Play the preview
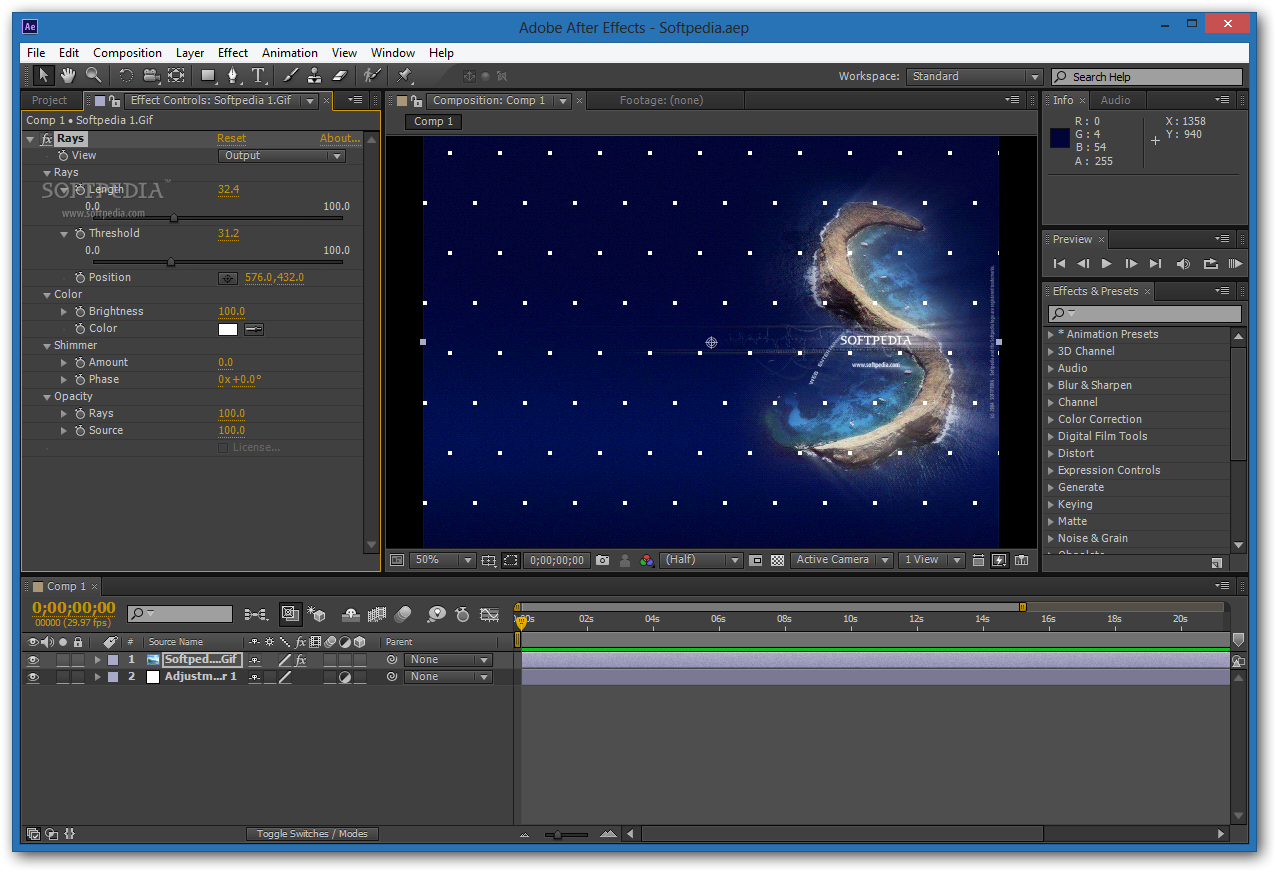Screen dimensions: 1277x872 (x=1107, y=264)
